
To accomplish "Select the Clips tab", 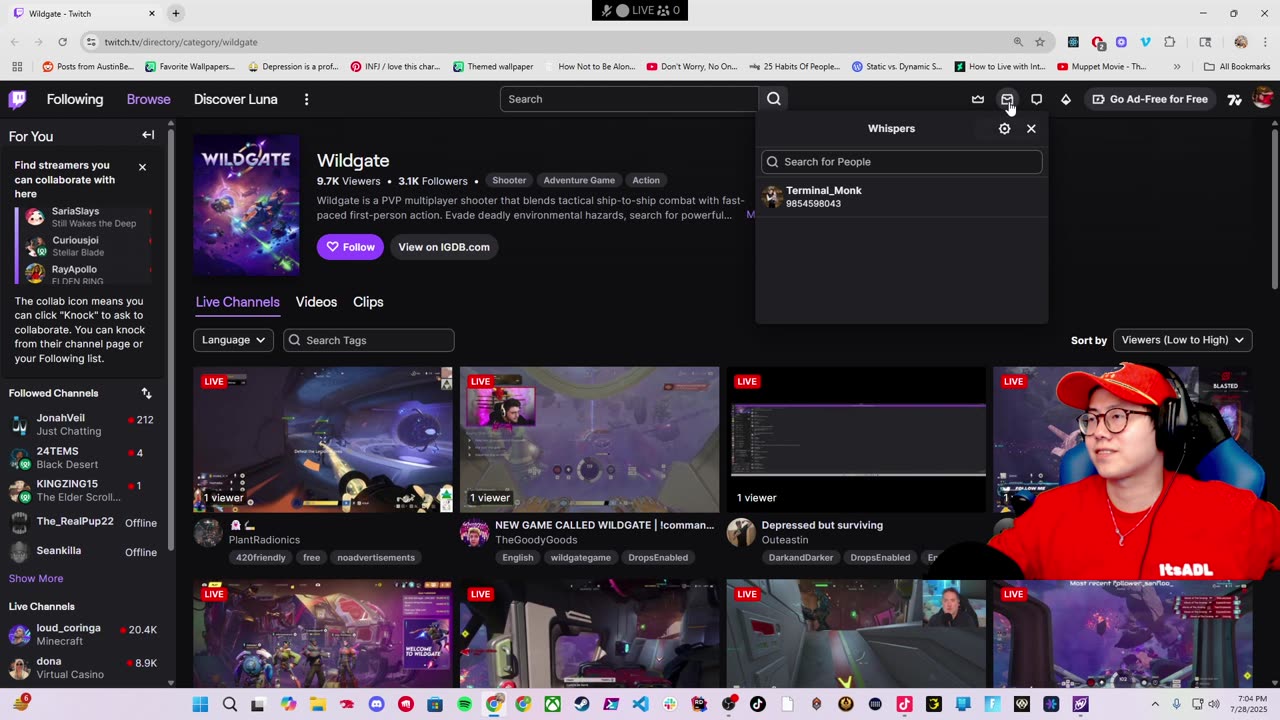I will pos(368,302).
